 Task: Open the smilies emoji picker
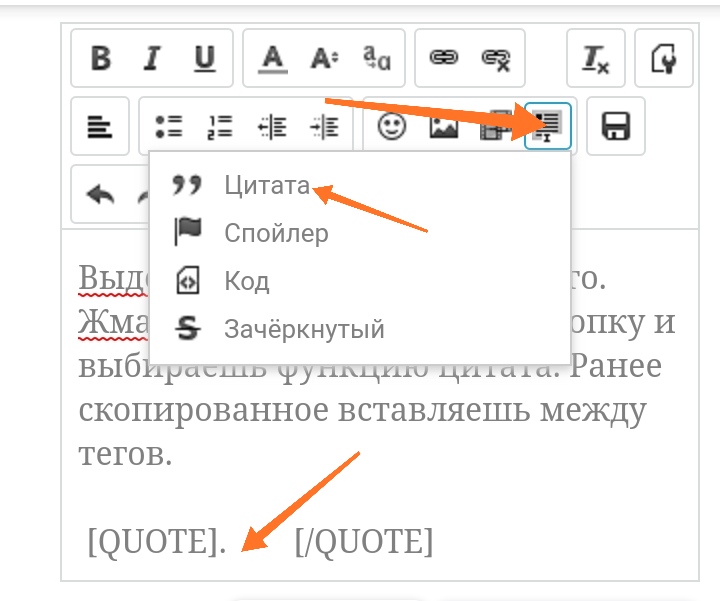[x=391, y=127]
